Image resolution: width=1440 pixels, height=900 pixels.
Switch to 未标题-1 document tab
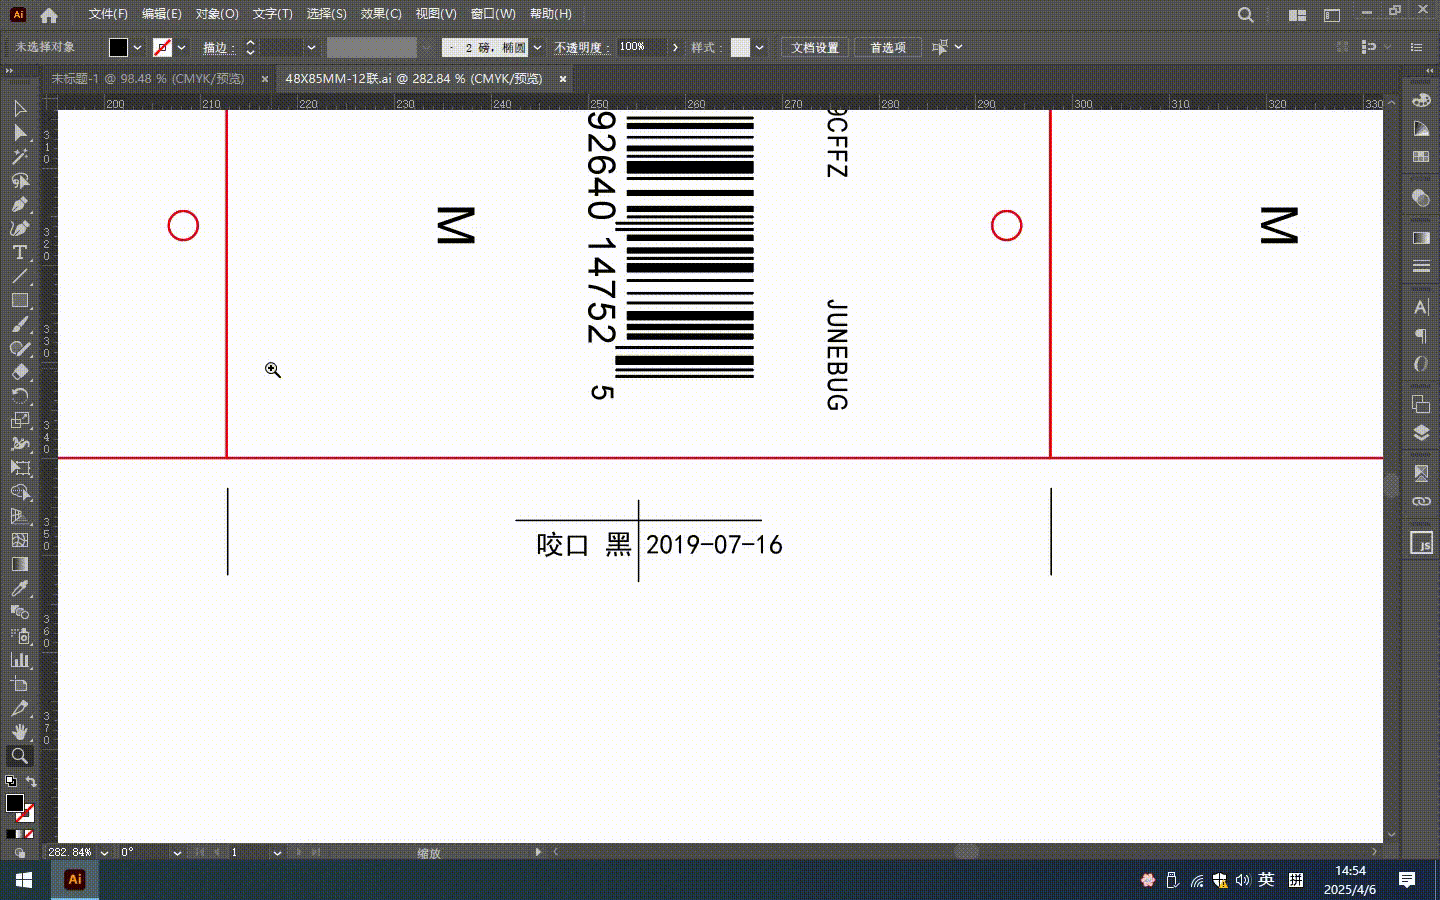pos(148,78)
